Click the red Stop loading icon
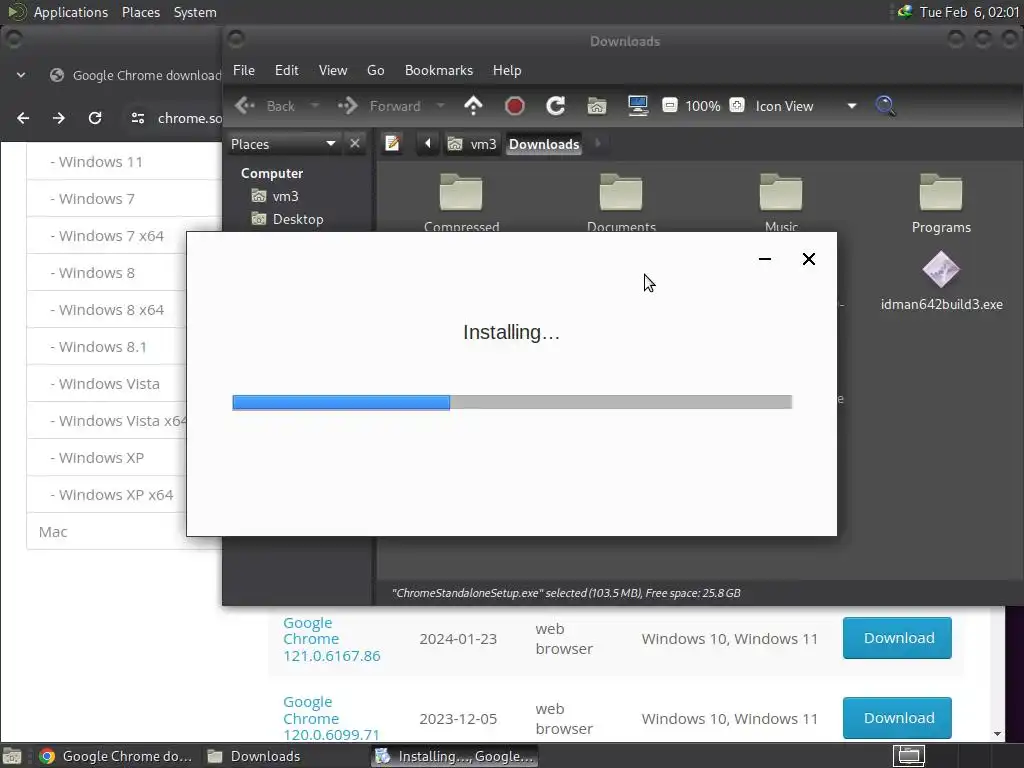 pyautogui.click(x=515, y=106)
